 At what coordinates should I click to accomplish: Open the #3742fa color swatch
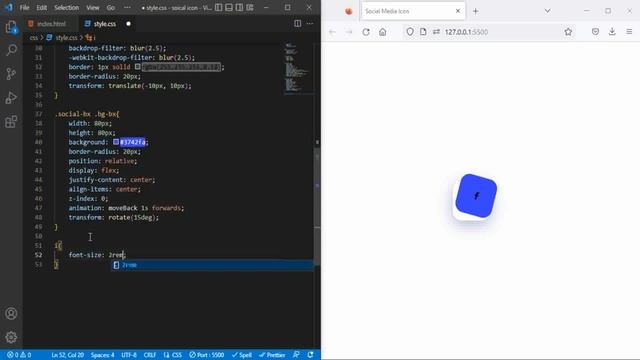[x=116, y=142]
